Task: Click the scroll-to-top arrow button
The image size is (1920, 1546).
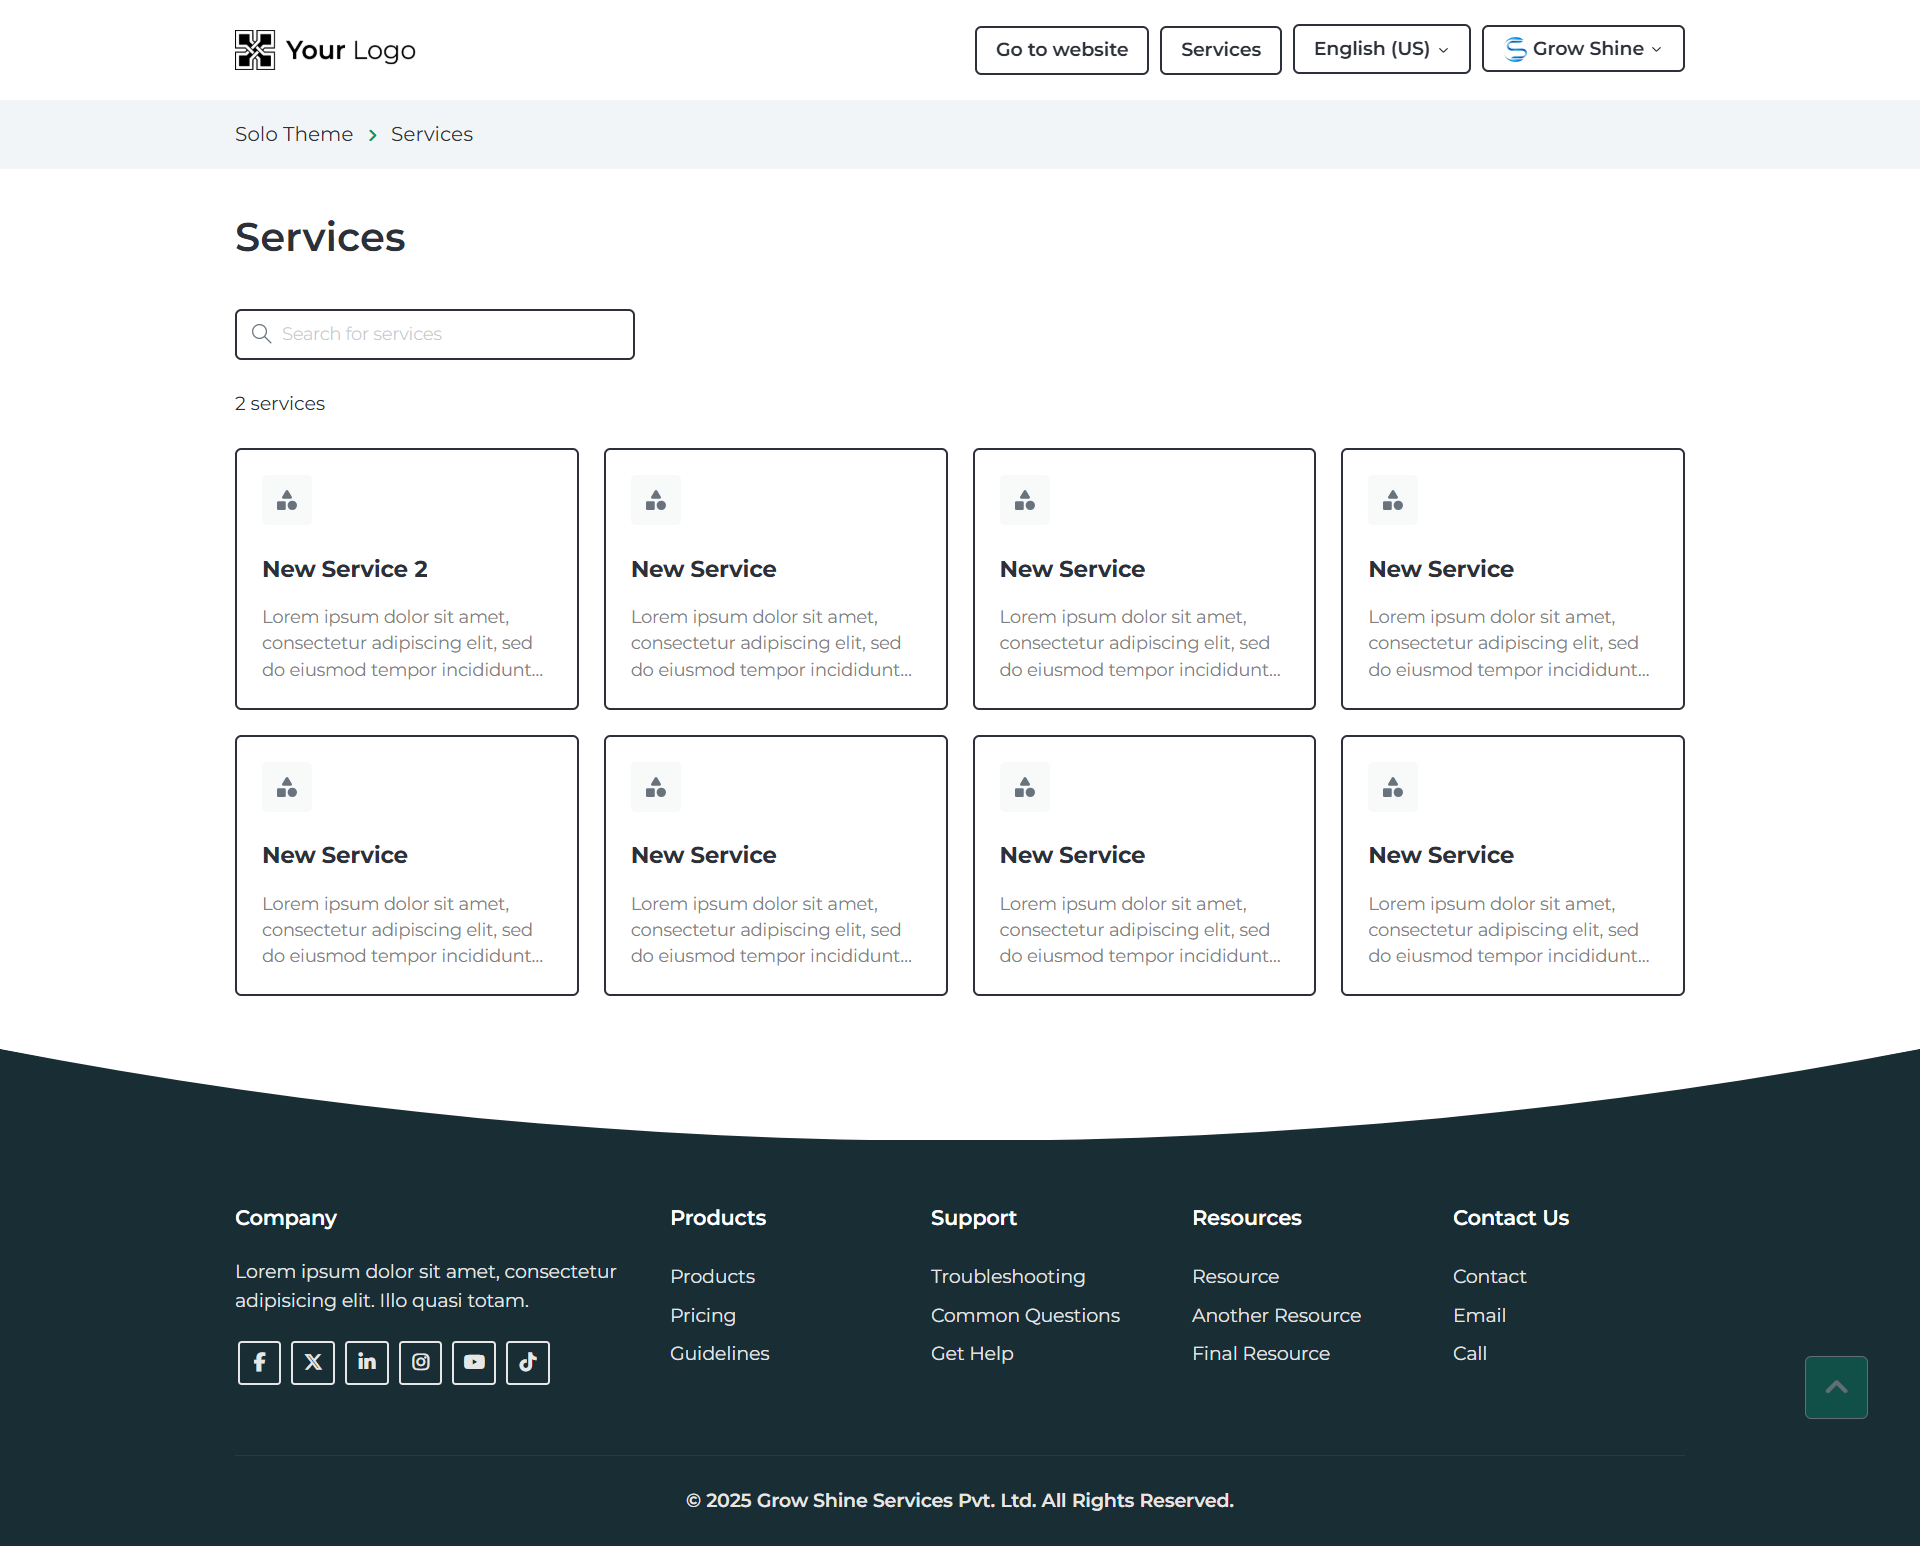Action: coord(1835,1387)
